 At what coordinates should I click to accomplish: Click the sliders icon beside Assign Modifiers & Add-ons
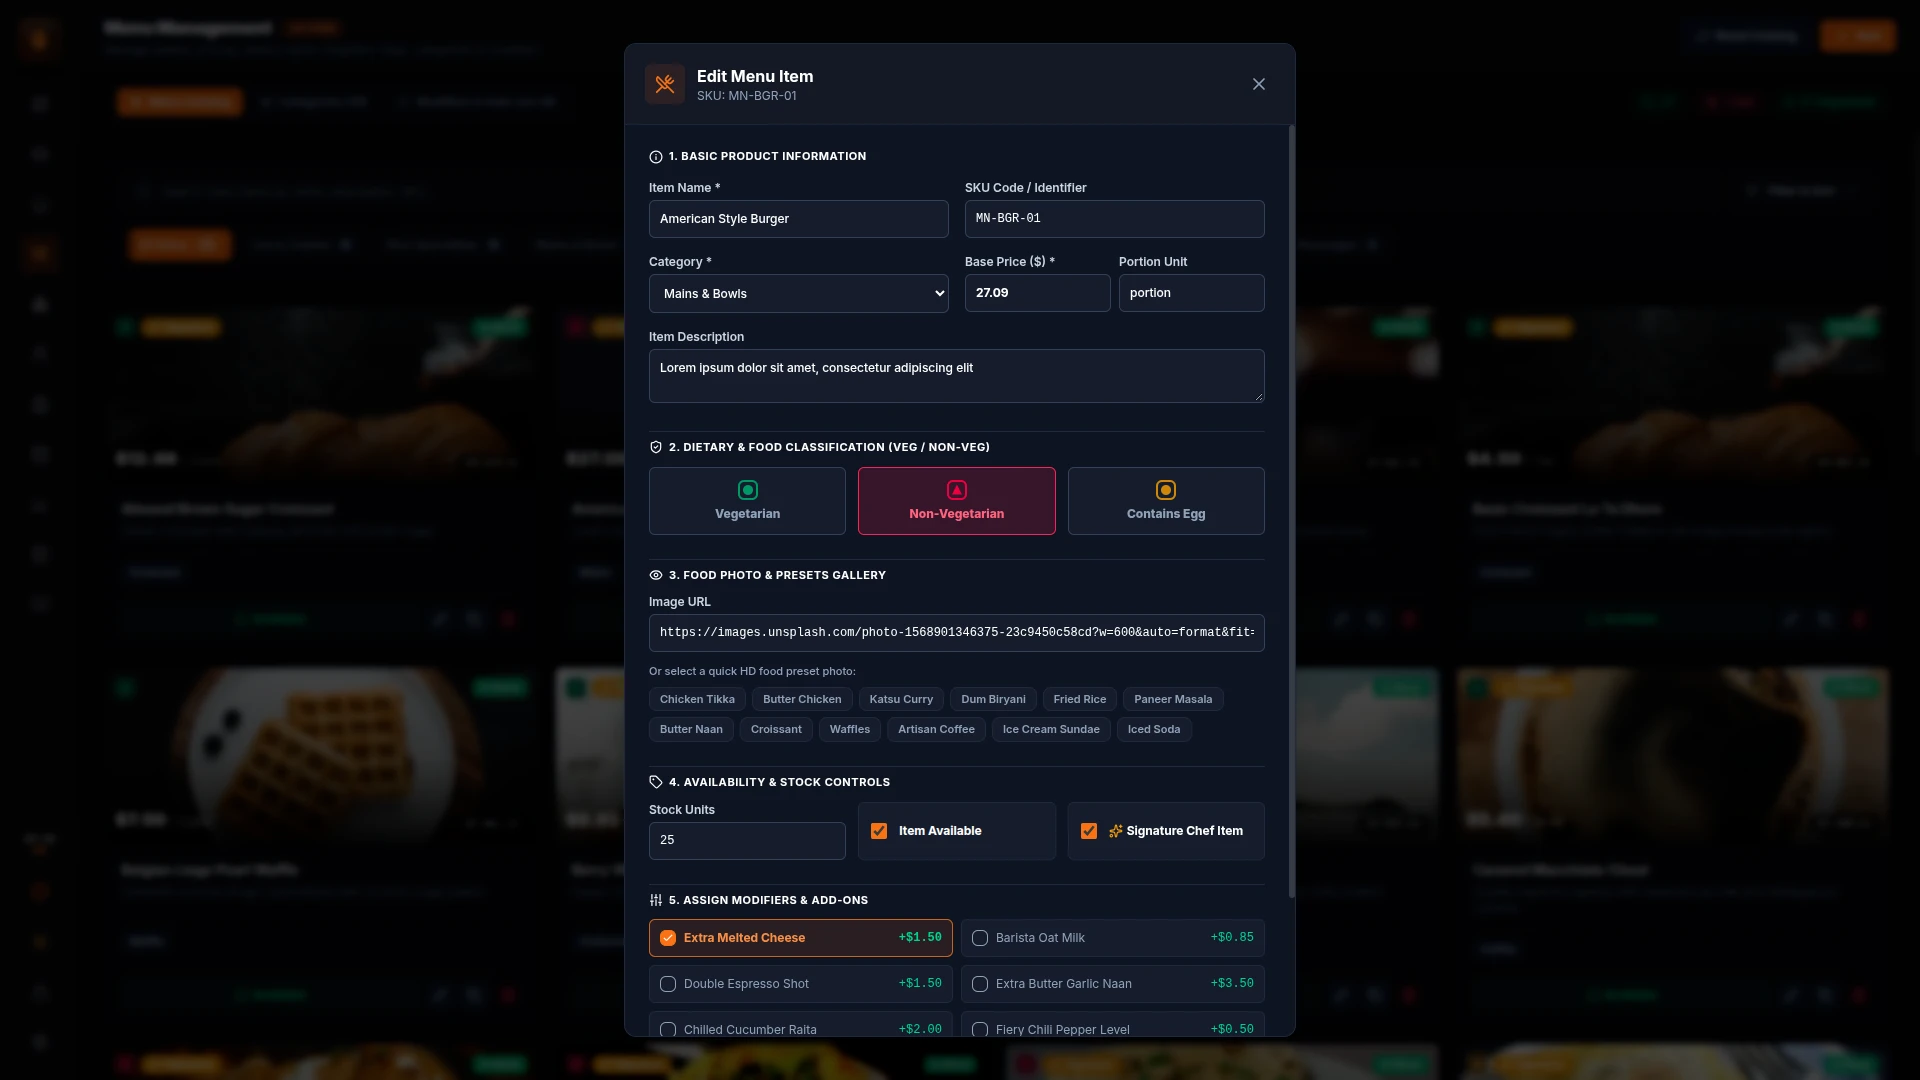click(x=656, y=900)
